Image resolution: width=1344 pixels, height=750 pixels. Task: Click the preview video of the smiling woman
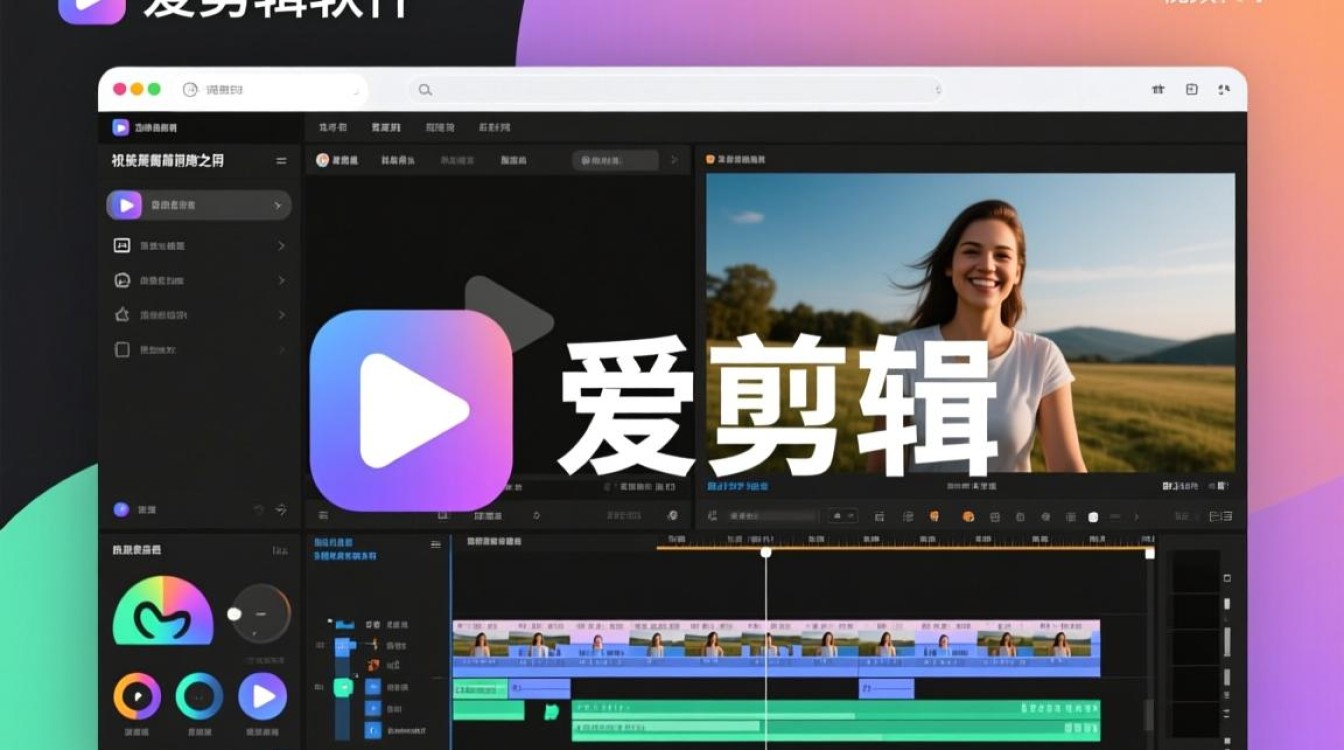coord(970,323)
